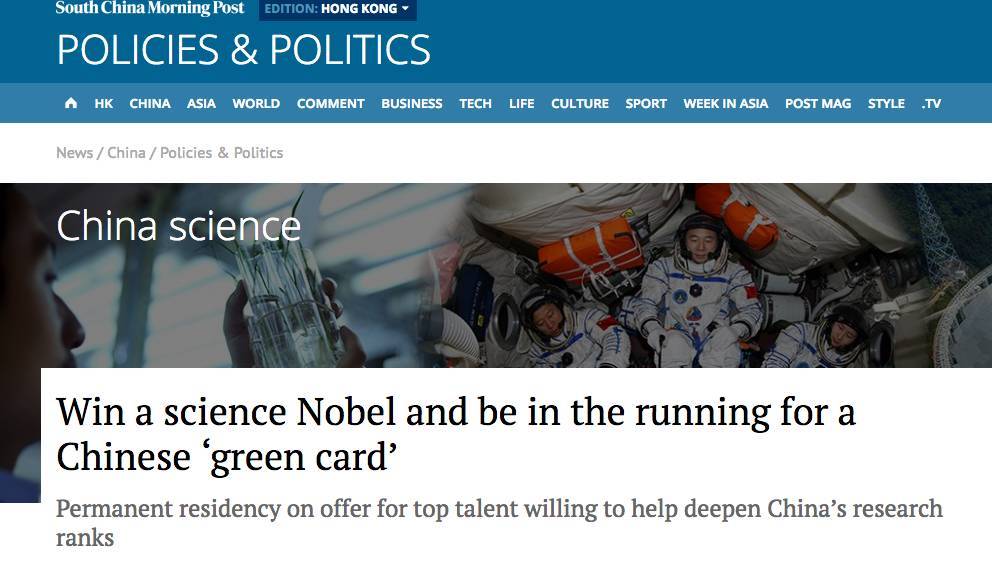Click the home icon in navigation bar
The height and width of the screenshot is (562, 992).
coord(70,103)
